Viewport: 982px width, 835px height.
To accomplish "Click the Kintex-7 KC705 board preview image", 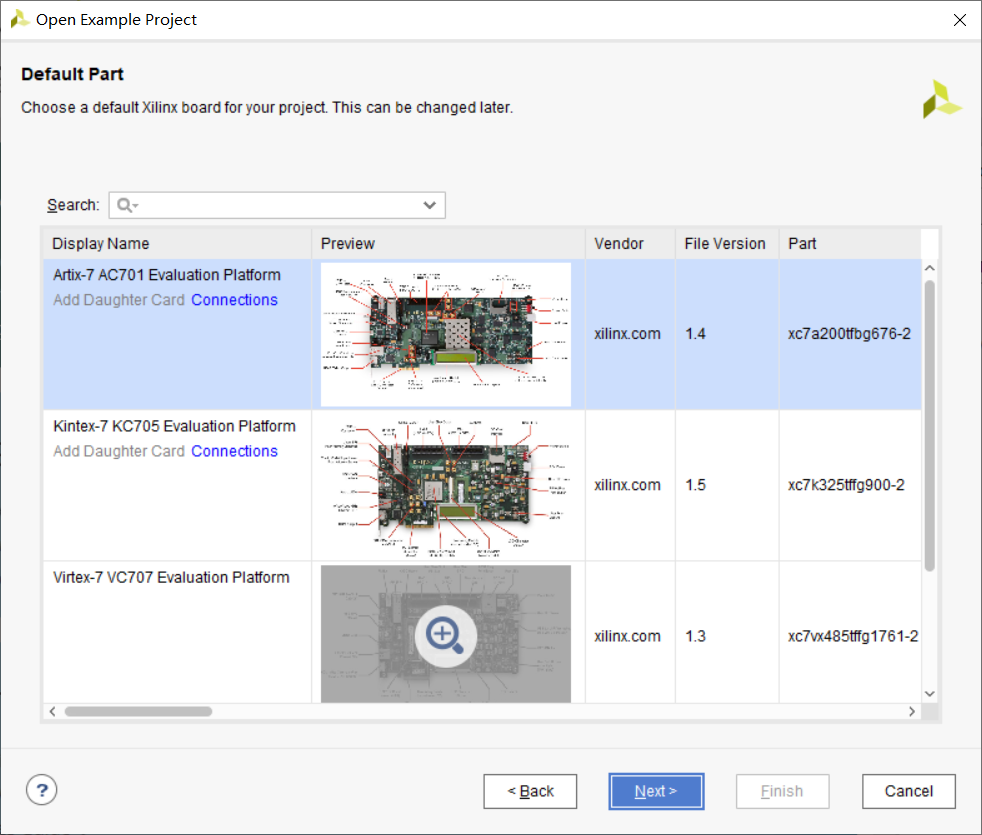I will pyautogui.click(x=446, y=485).
